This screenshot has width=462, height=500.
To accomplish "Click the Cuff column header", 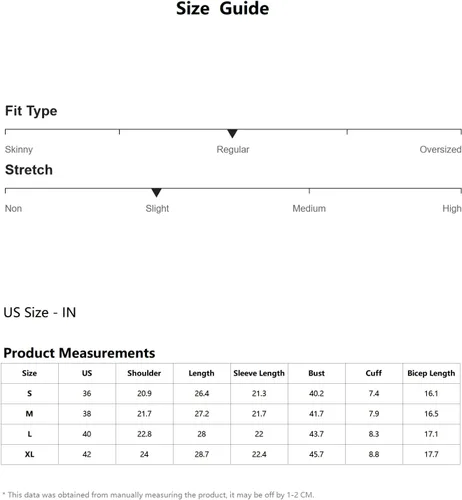I will pyautogui.click(x=374, y=373).
